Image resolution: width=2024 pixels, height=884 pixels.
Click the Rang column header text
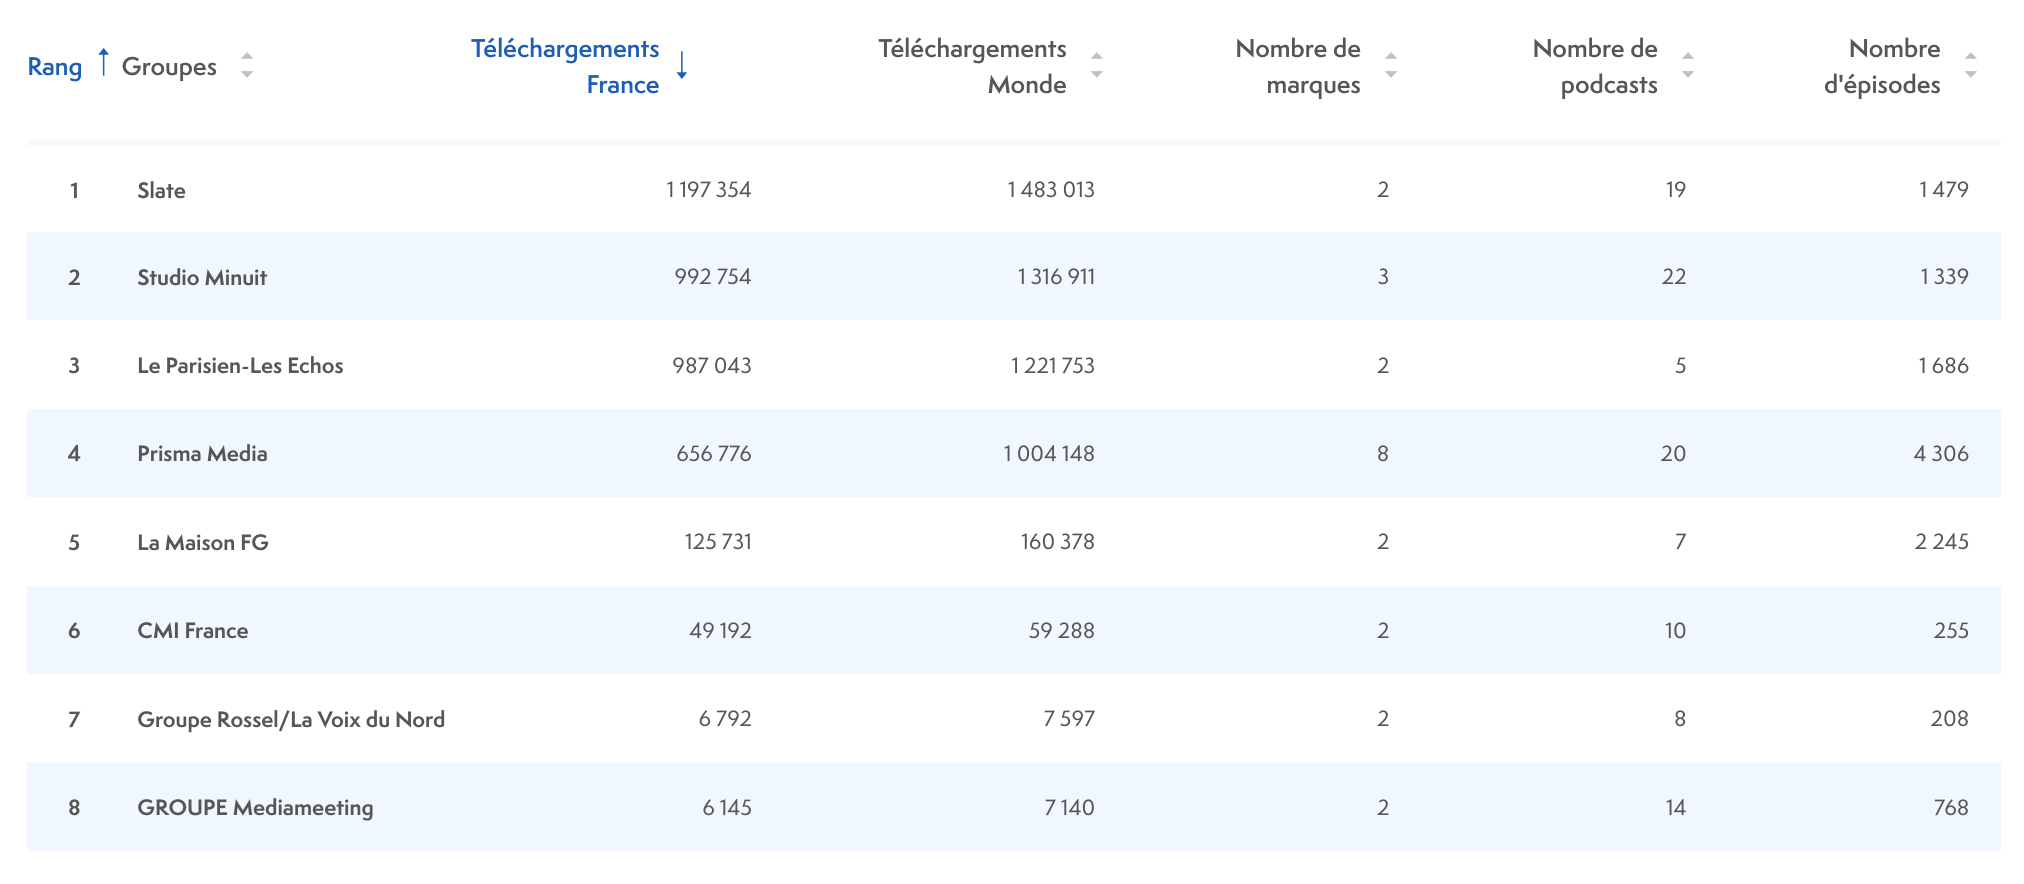(55, 67)
